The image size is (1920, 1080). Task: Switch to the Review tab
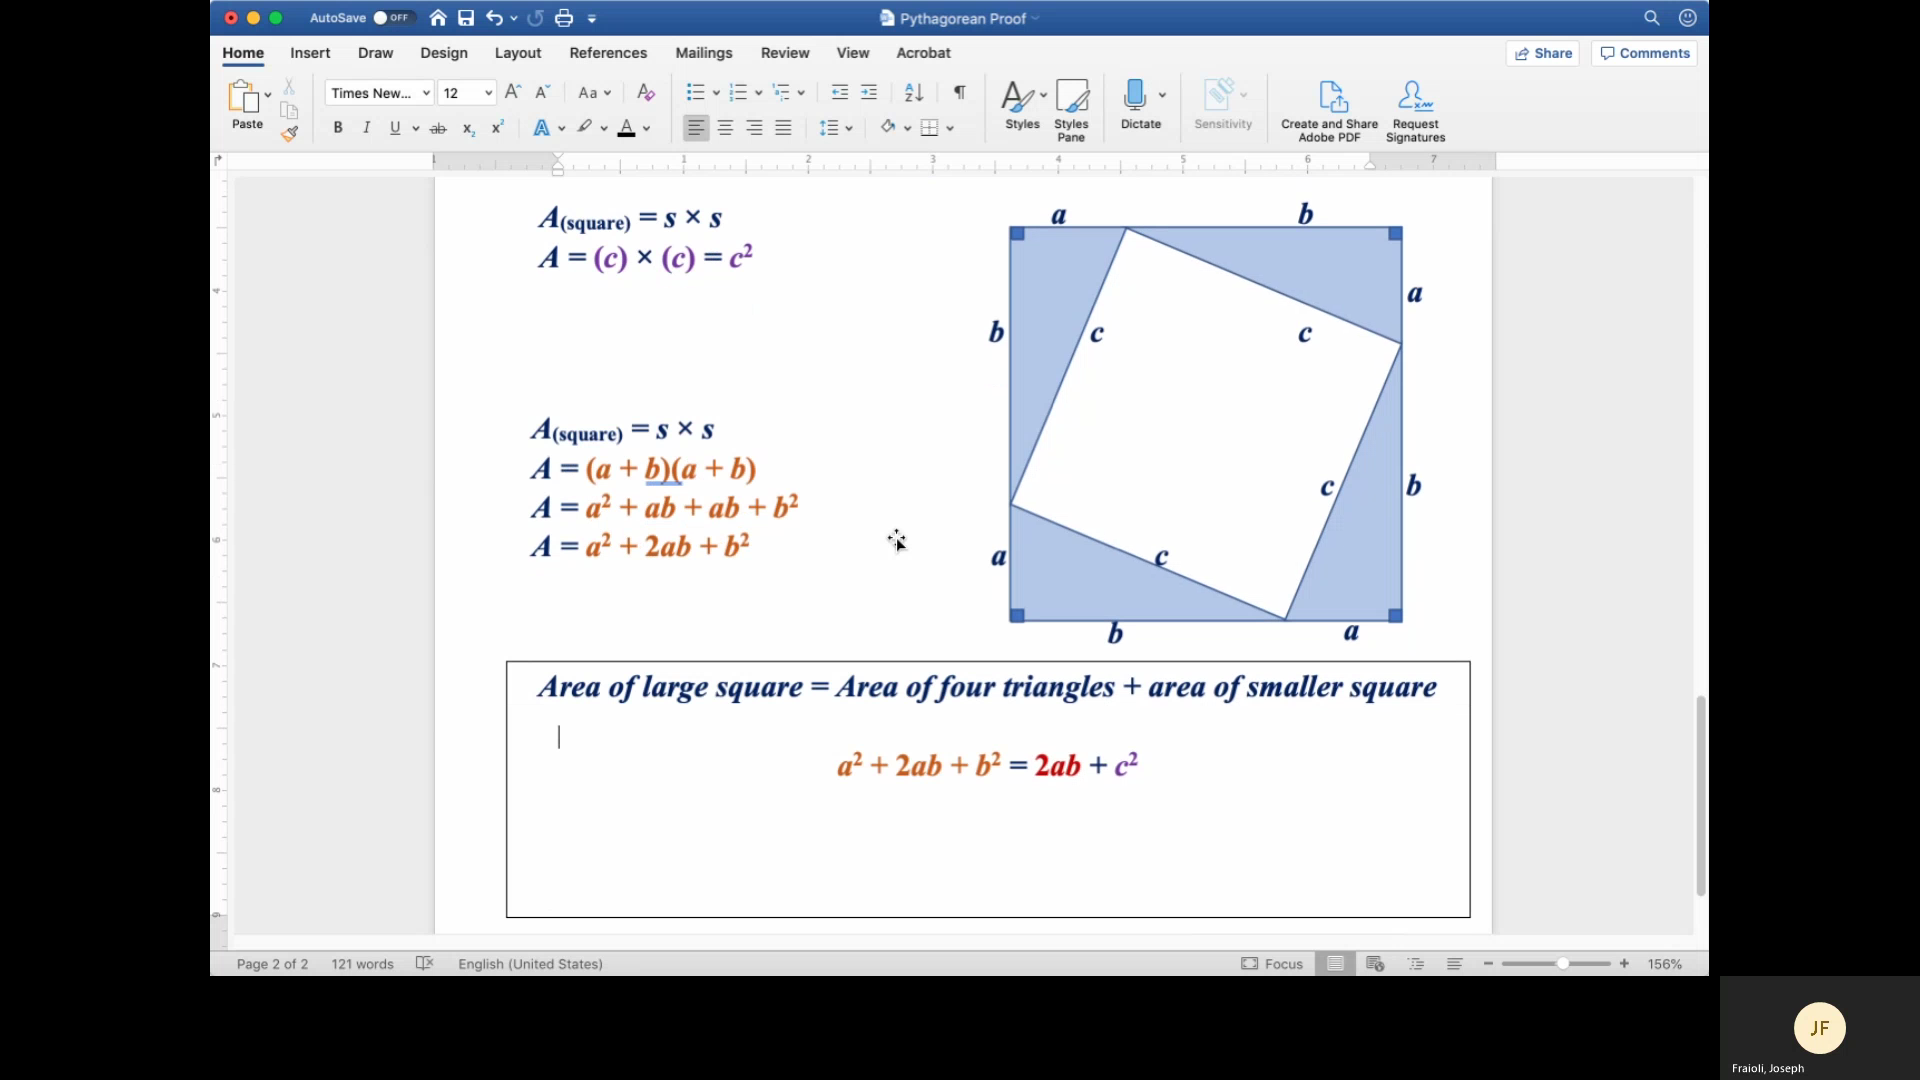coord(784,53)
